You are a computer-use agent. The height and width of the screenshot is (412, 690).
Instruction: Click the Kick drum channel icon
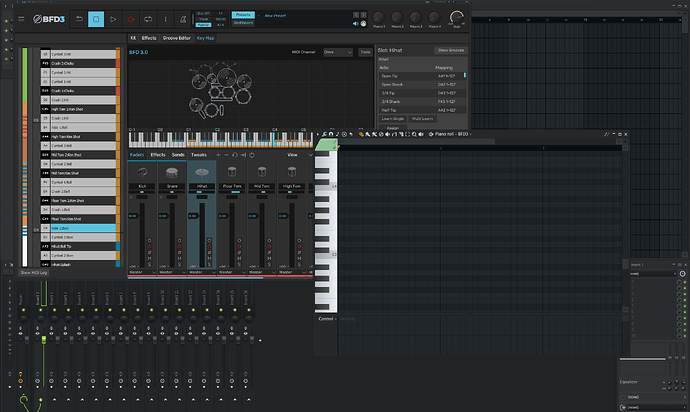pyautogui.click(x=142, y=174)
